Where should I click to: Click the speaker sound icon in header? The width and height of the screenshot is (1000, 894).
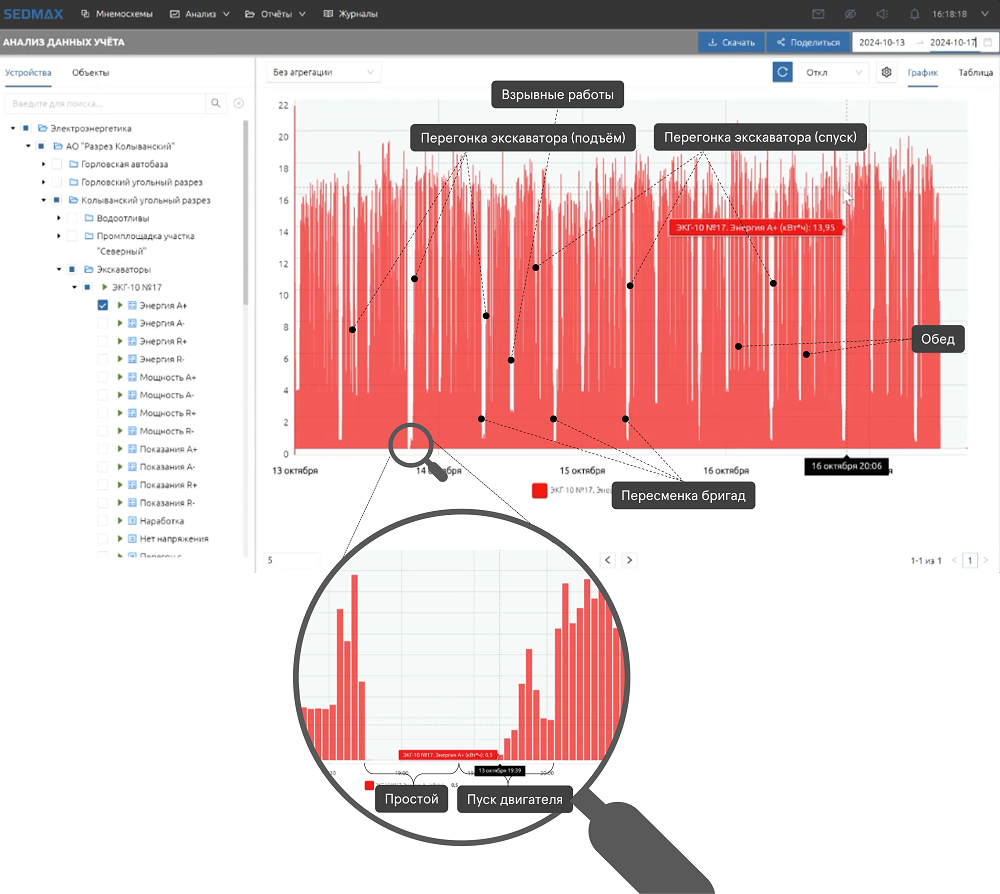[x=882, y=15]
